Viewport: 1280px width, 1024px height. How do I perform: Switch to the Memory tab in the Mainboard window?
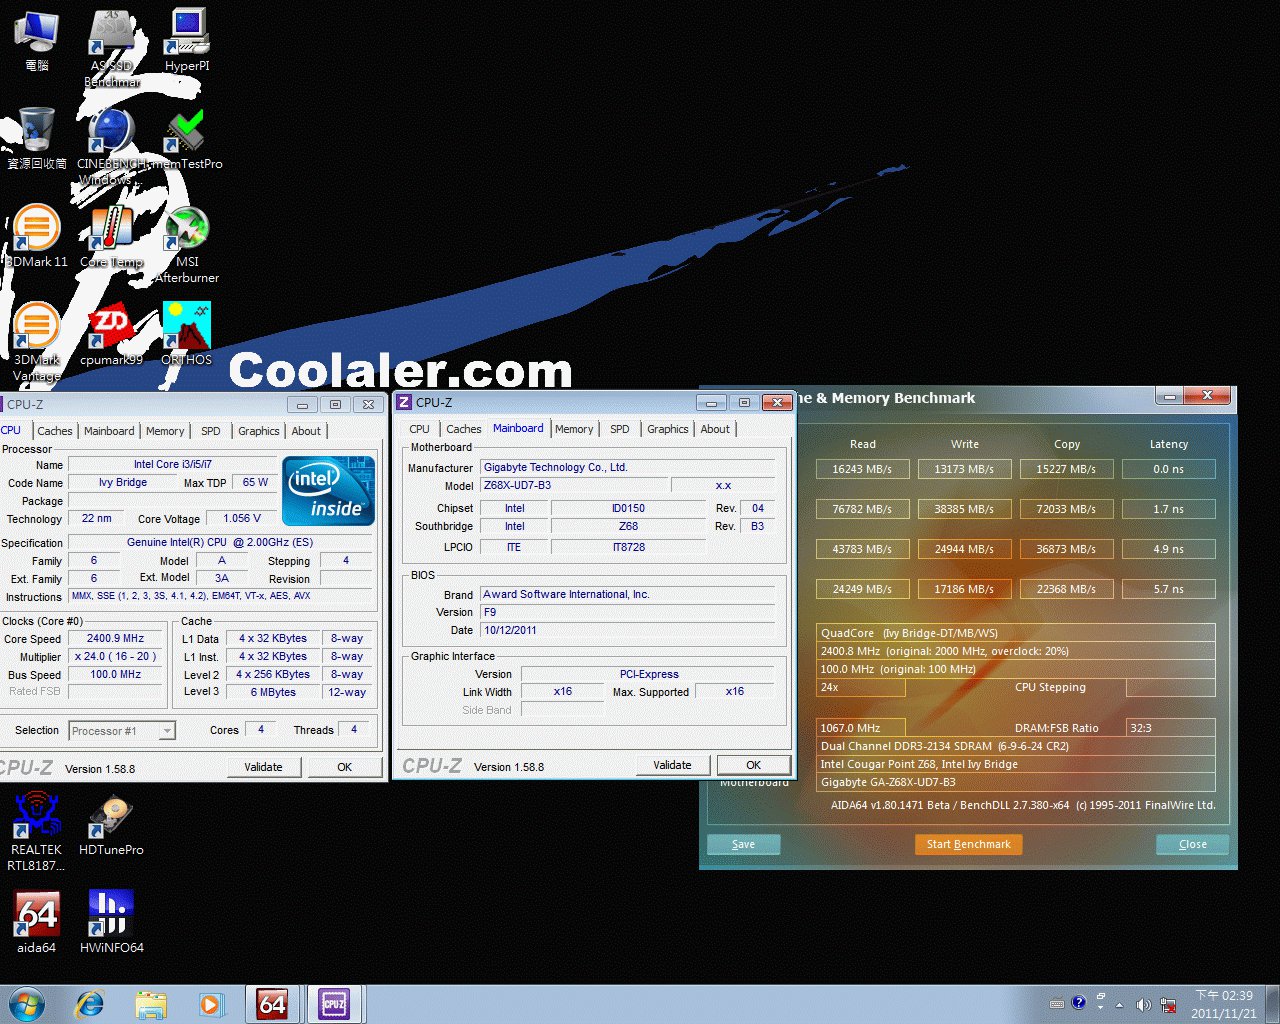(x=574, y=429)
